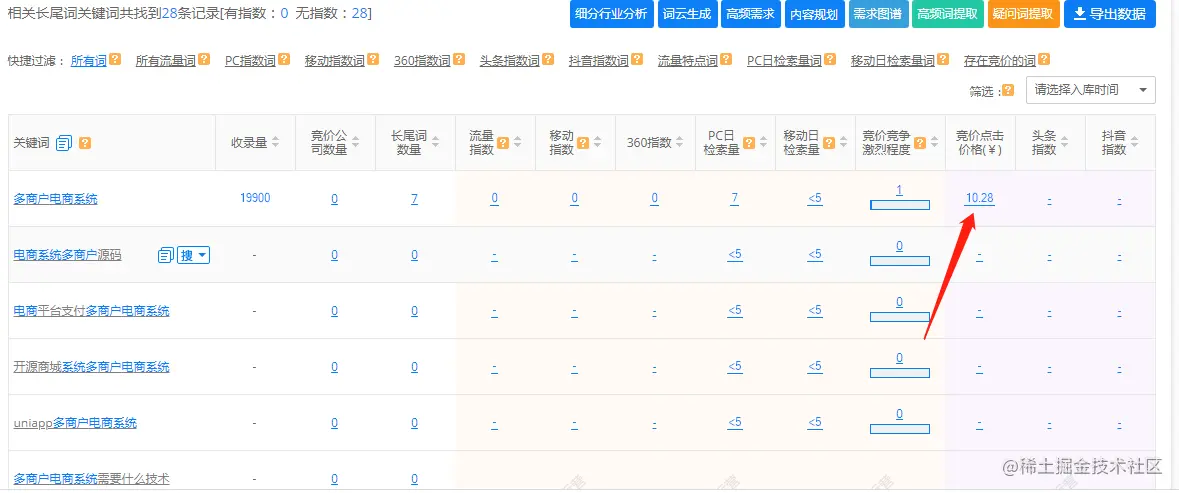
Task: Click help icon in 流量指数 header
Action: coord(503,143)
